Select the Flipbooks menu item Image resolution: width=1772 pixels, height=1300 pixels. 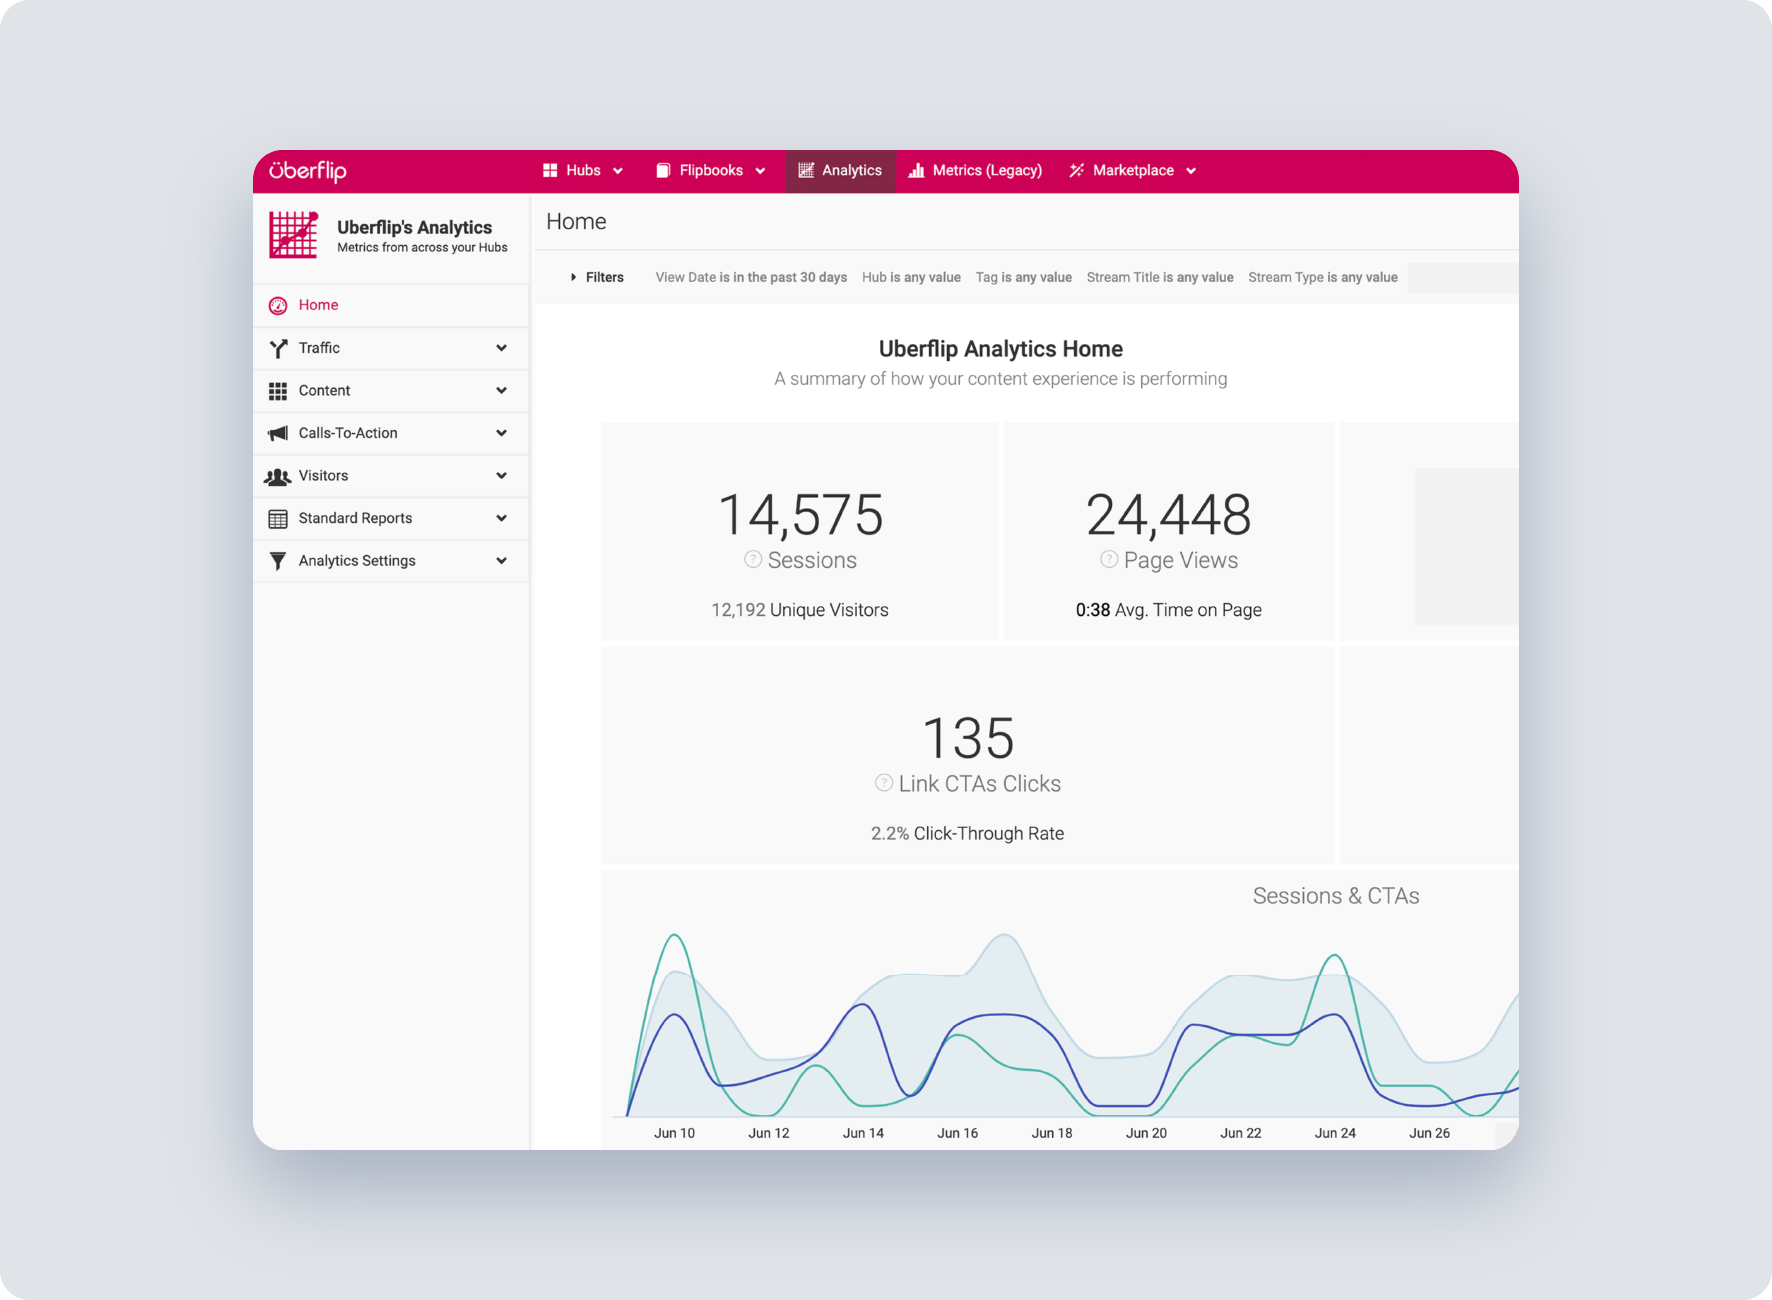point(711,170)
